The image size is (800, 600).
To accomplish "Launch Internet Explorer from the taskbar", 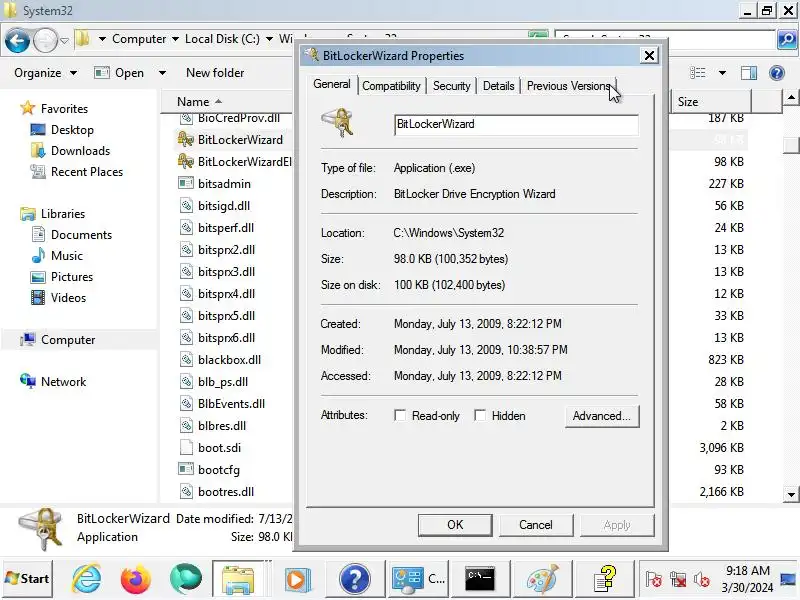I will pos(87,579).
